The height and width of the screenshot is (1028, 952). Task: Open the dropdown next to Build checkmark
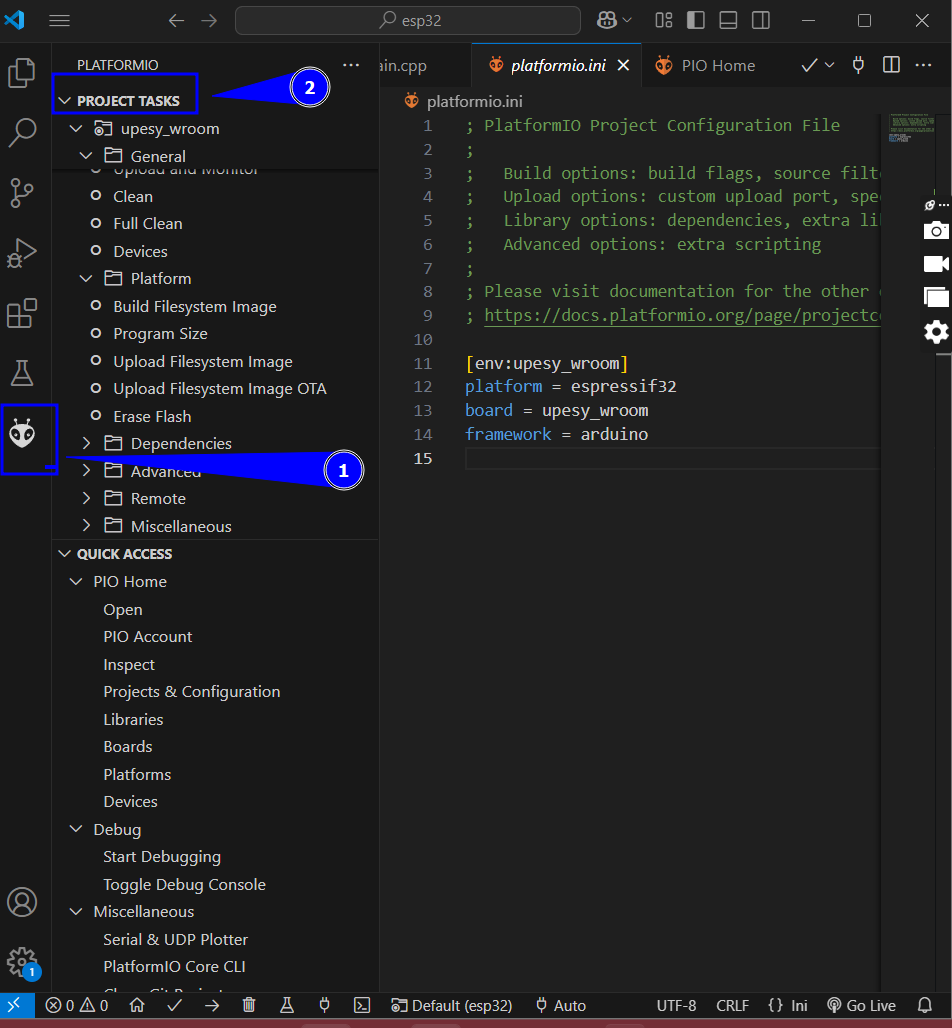pos(829,65)
